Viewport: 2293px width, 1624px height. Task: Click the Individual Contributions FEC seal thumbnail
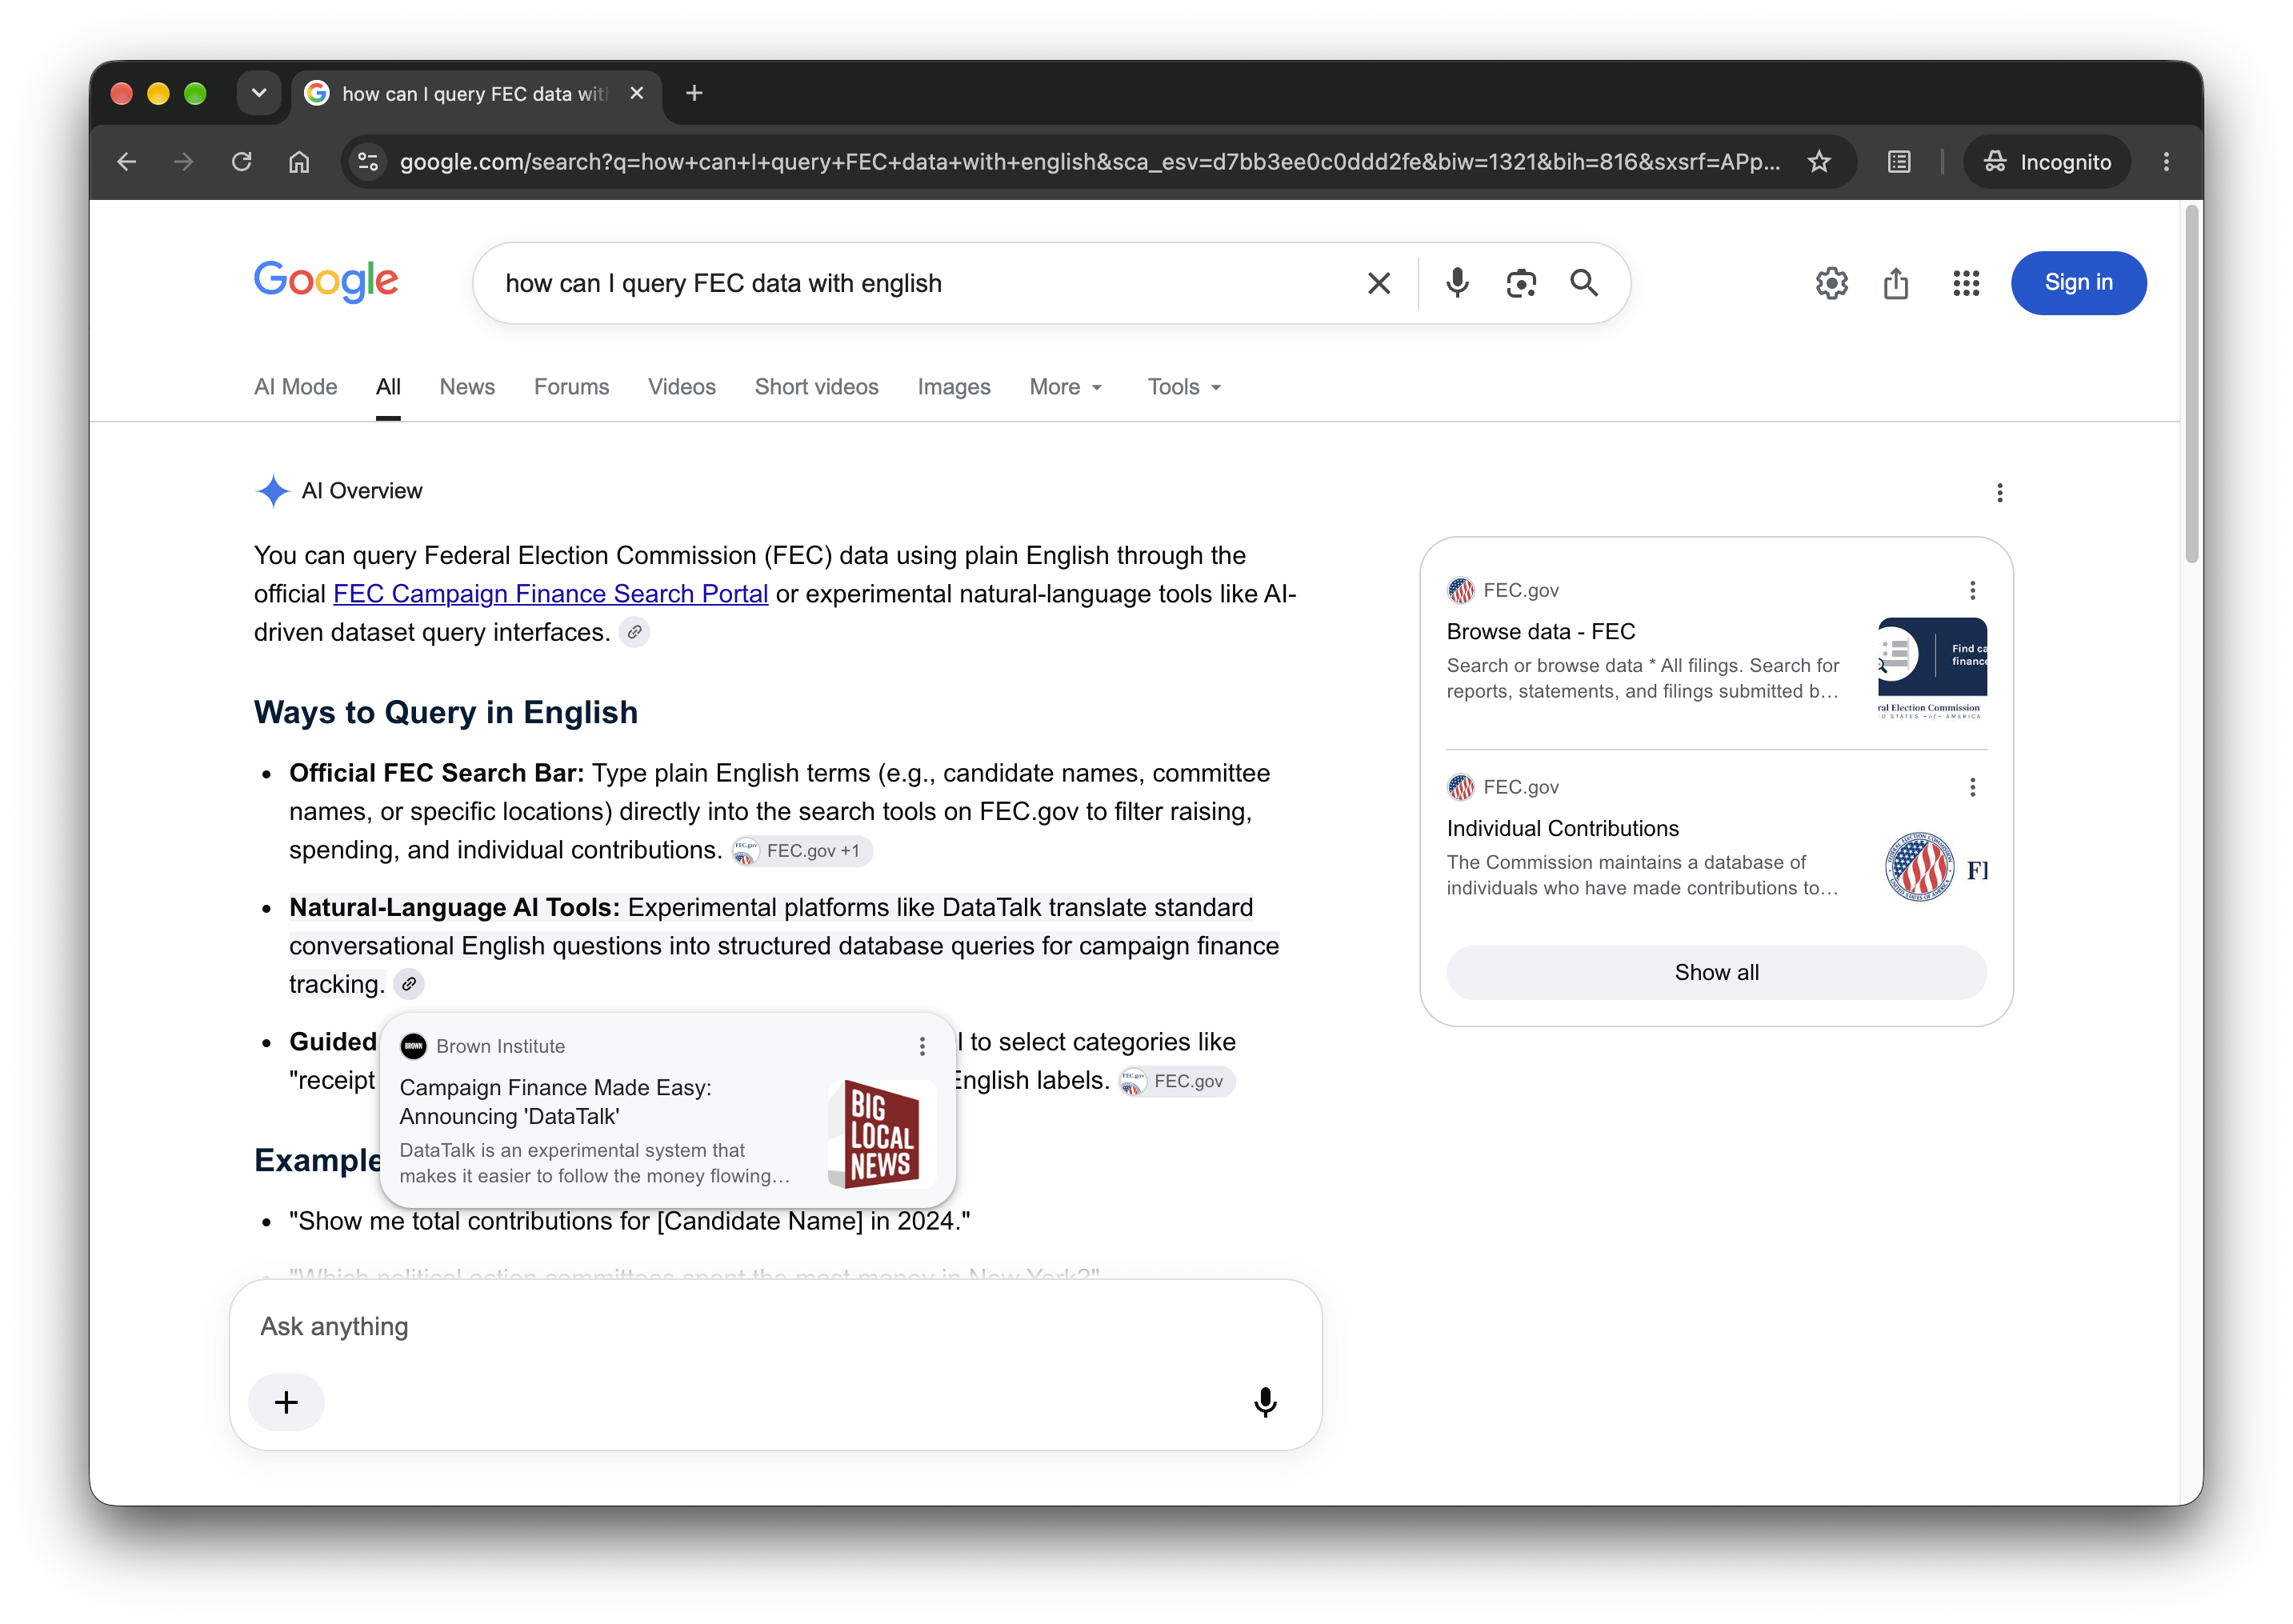[1932, 867]
